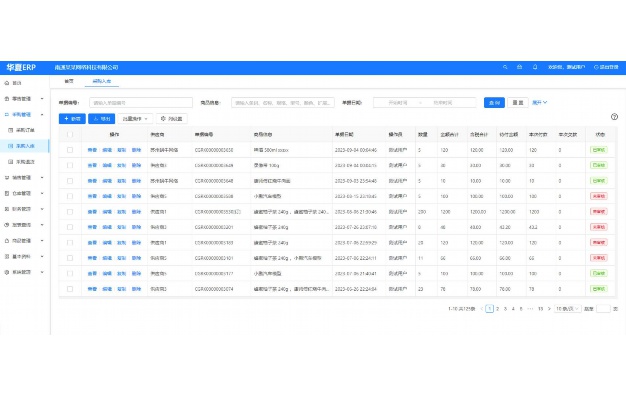Switch to the 首页 tab
626x396 pixels.
click(x=69, y=81)
